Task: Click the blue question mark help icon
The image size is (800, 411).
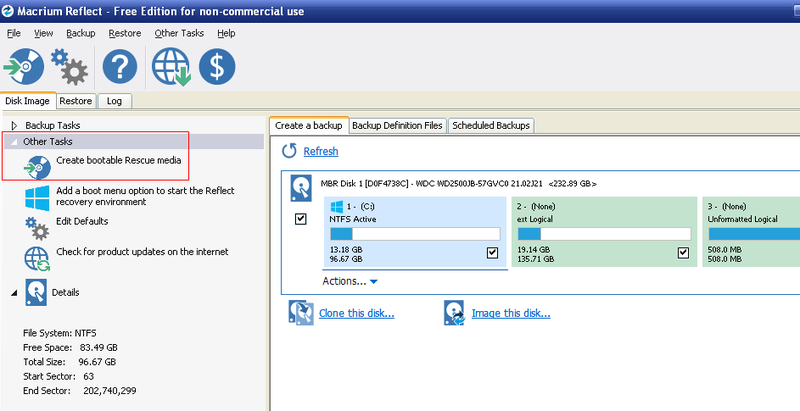Action: 120,67
